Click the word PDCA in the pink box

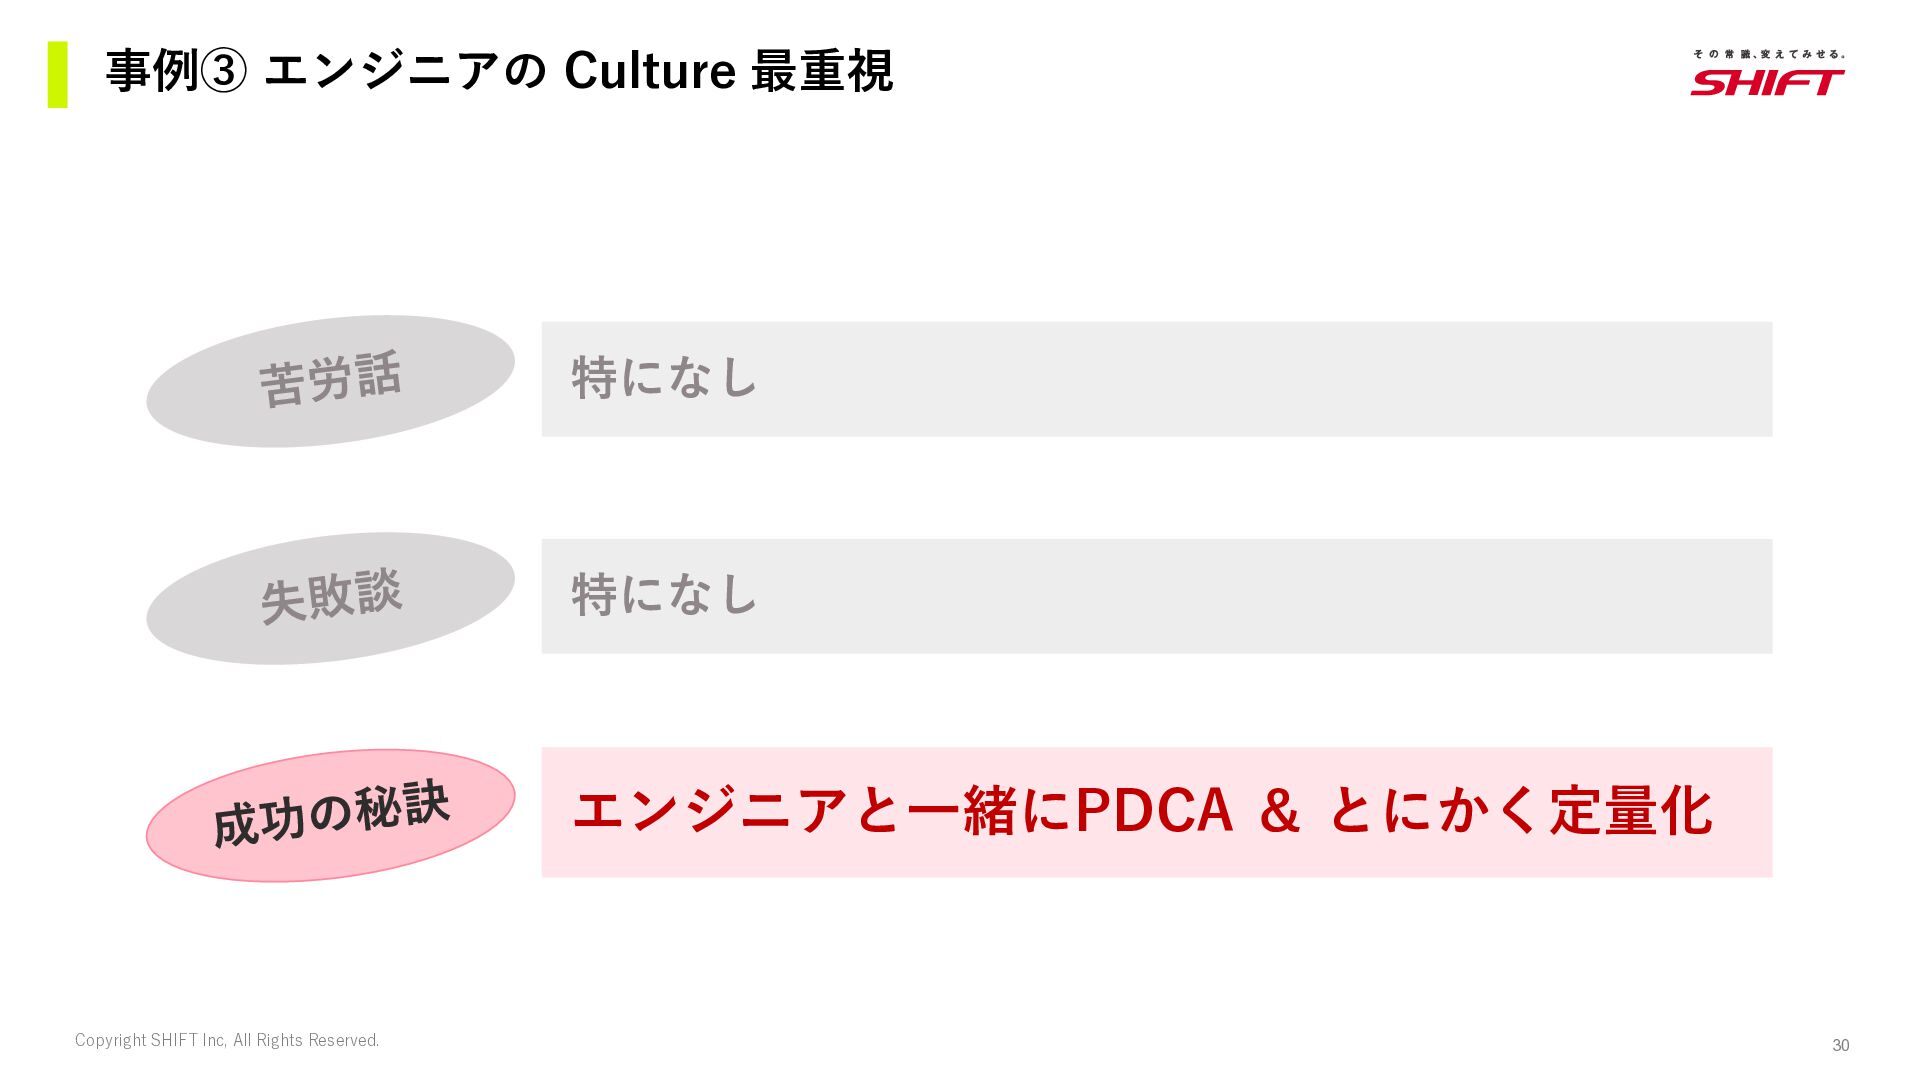point(1153,811)
